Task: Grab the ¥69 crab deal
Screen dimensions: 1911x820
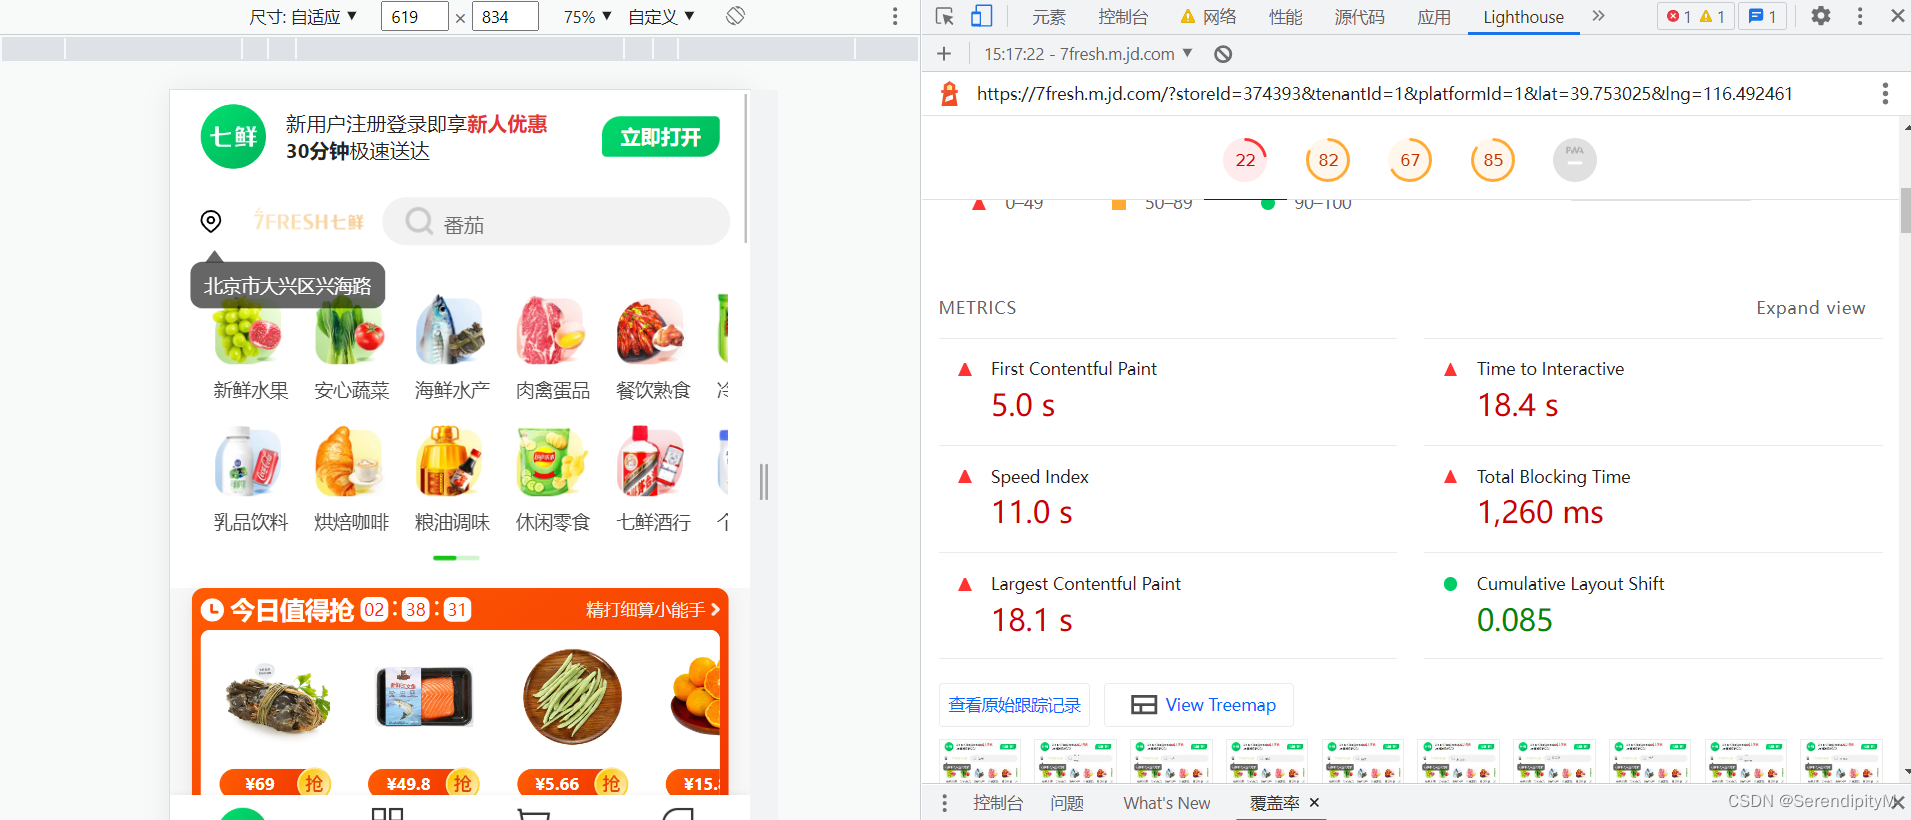Action: coord(277,783)
